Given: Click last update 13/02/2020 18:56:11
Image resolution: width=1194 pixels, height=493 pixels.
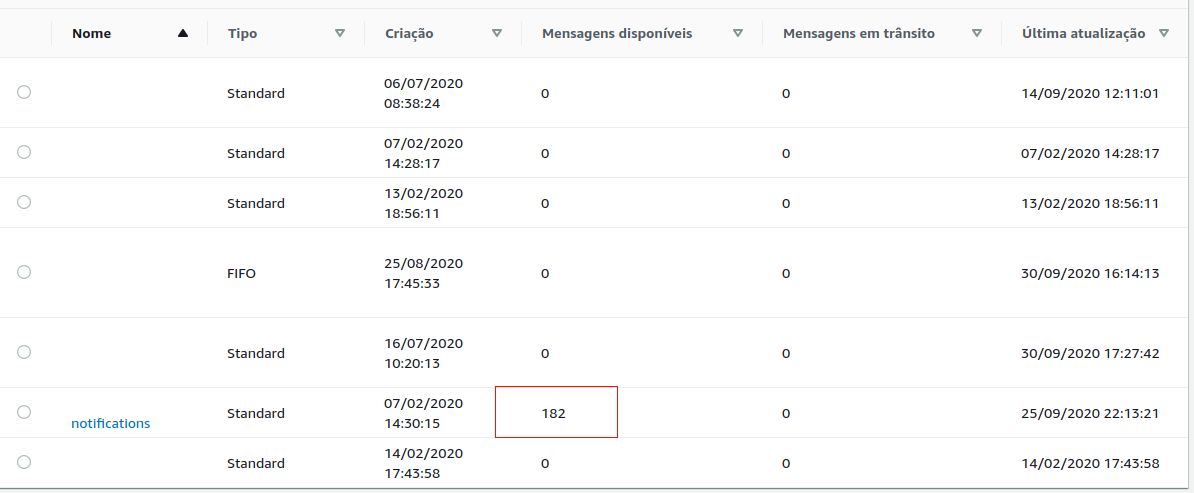Looking at the screenshot, I should click(x=1090, y=203).
